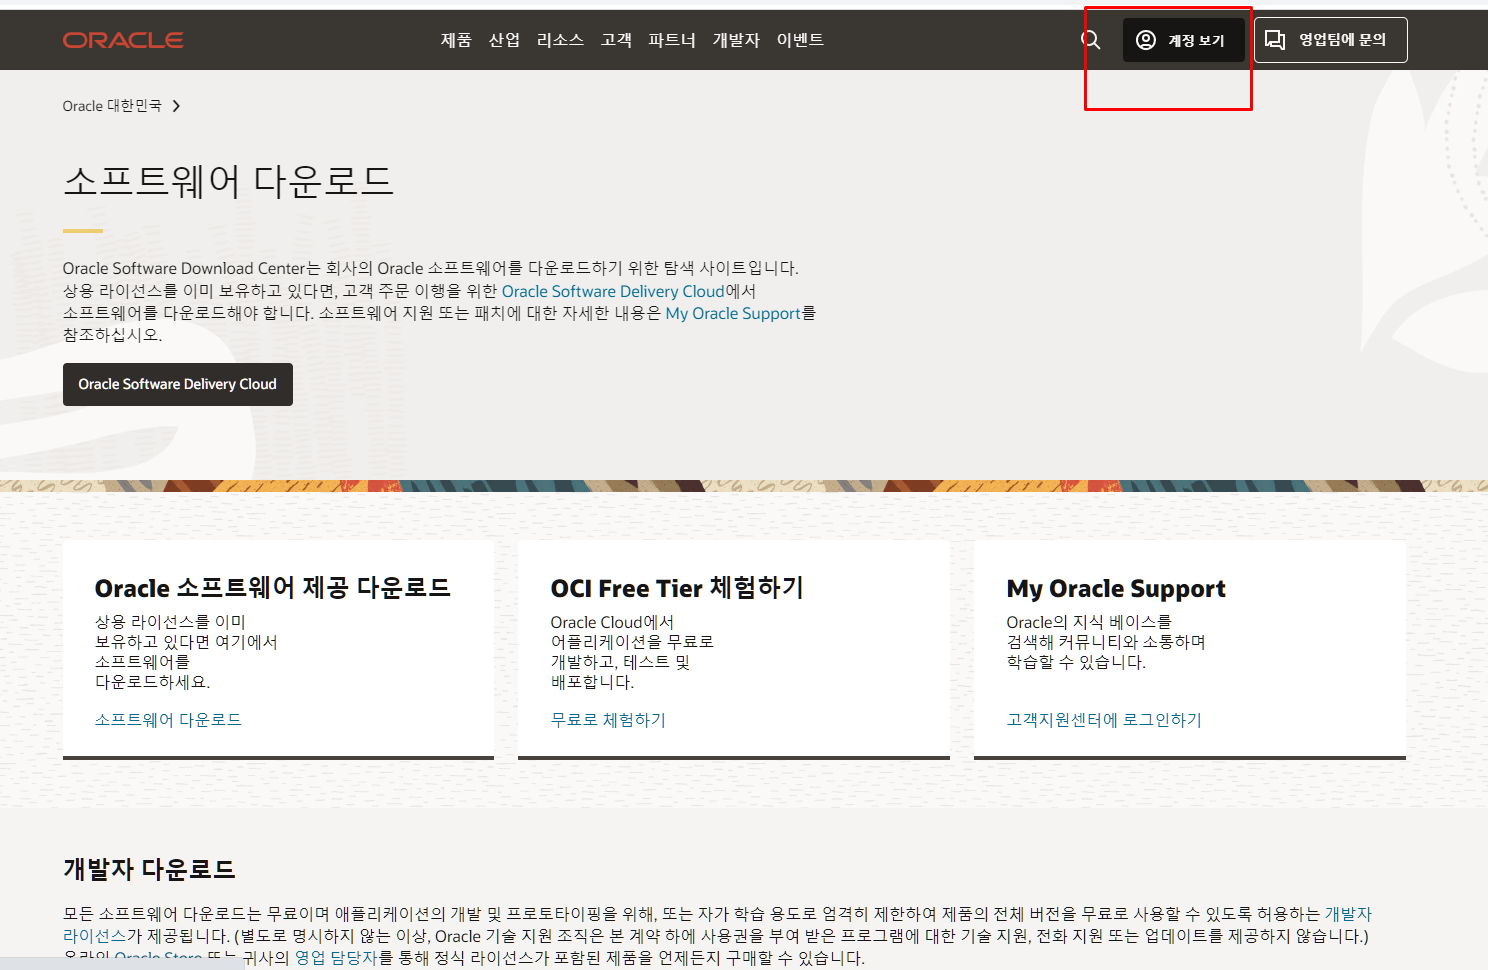Click the 소프트웨어 다운로드 card link
The width and height of the screenshot is (1488, 970).
coord(168,720)
